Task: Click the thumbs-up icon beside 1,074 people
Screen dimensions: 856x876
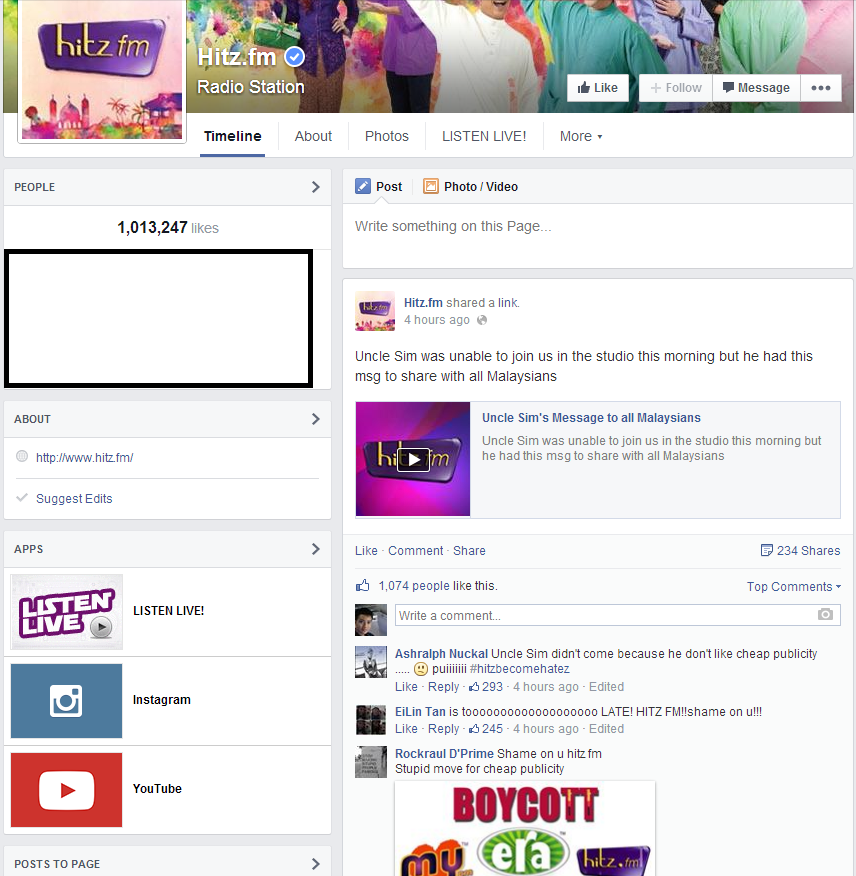Action: tap(363, 585)
